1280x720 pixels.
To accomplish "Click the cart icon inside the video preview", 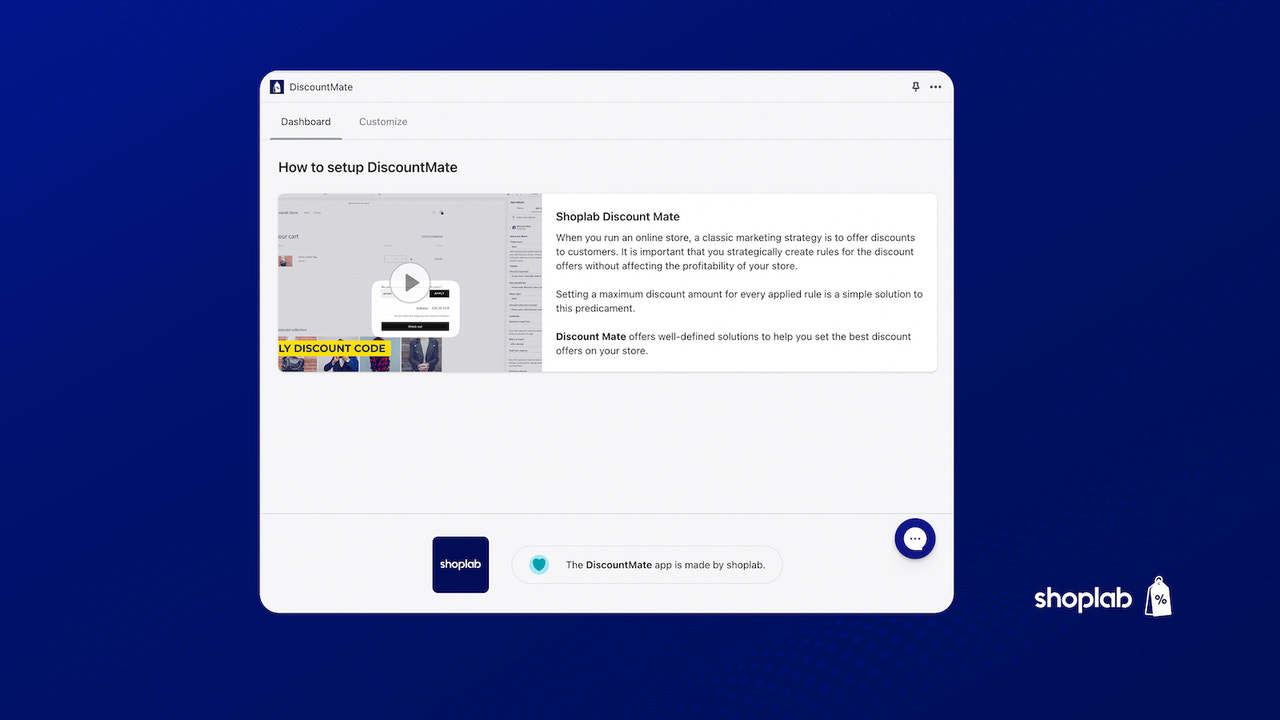I will 442,213.
